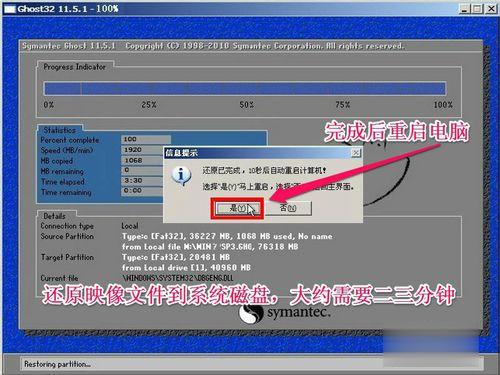The height and width of the screenshot is (375, 500).
Task: Click the 是(Y) button to restart now
Action: (237, 209)
